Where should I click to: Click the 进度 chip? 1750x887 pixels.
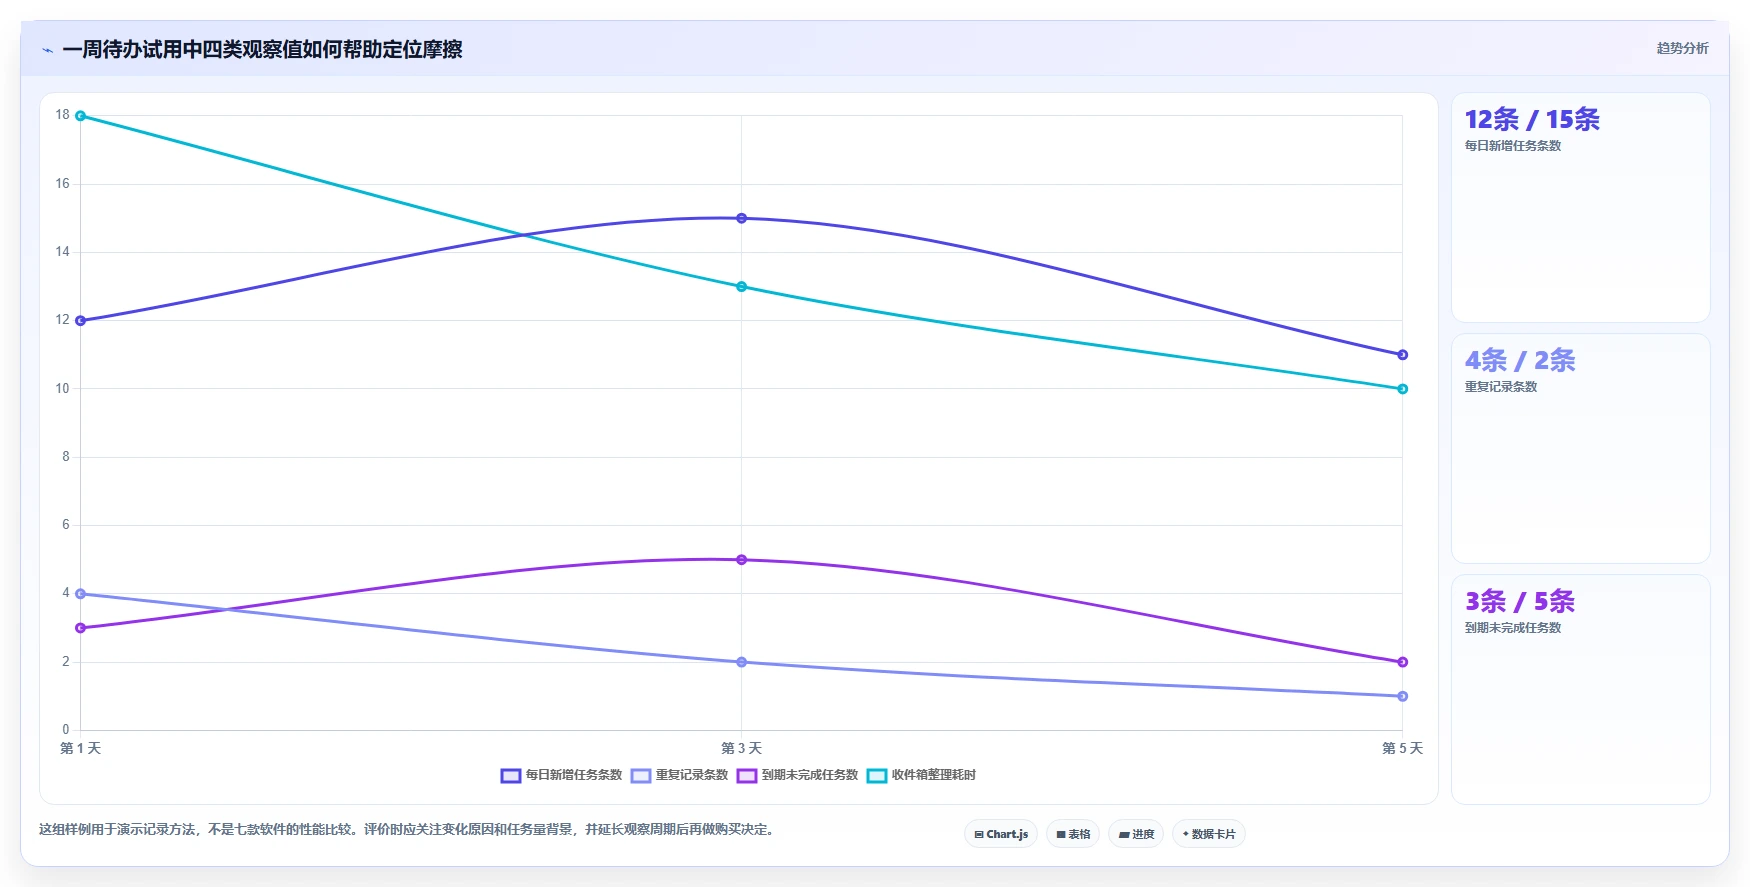click(1136, 834)
